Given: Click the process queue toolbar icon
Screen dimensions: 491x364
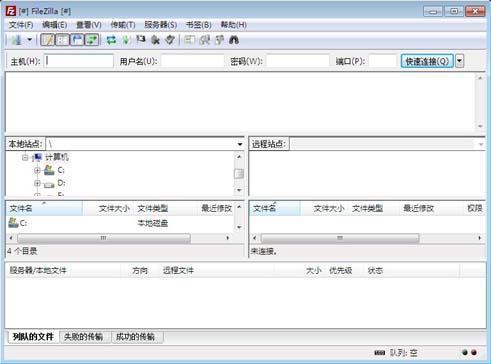Looking at the screenshot, I should [126, 40].
